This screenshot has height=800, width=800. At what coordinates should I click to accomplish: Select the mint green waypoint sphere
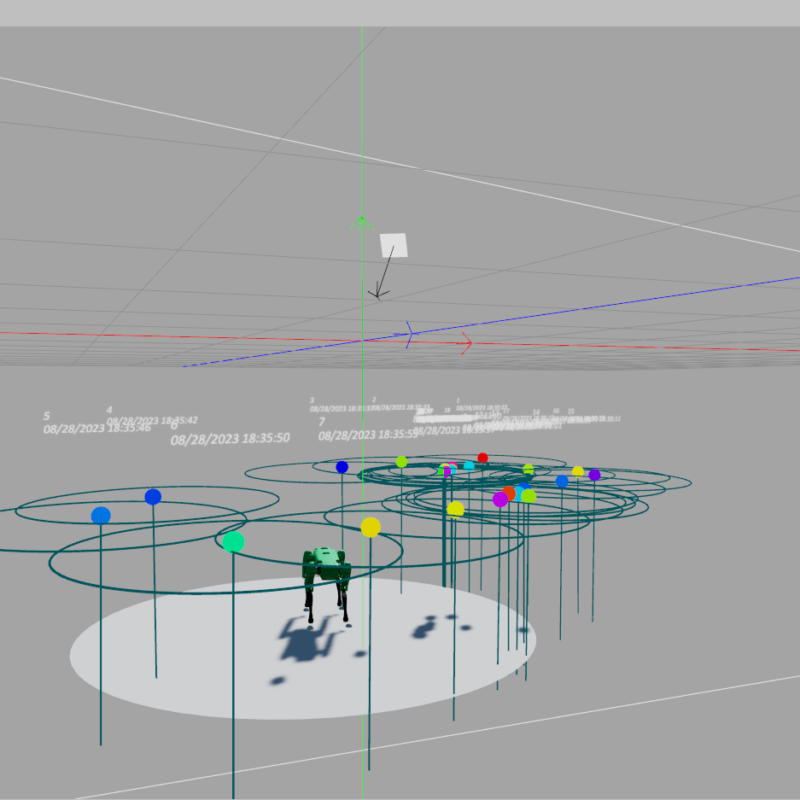[233, 541]
